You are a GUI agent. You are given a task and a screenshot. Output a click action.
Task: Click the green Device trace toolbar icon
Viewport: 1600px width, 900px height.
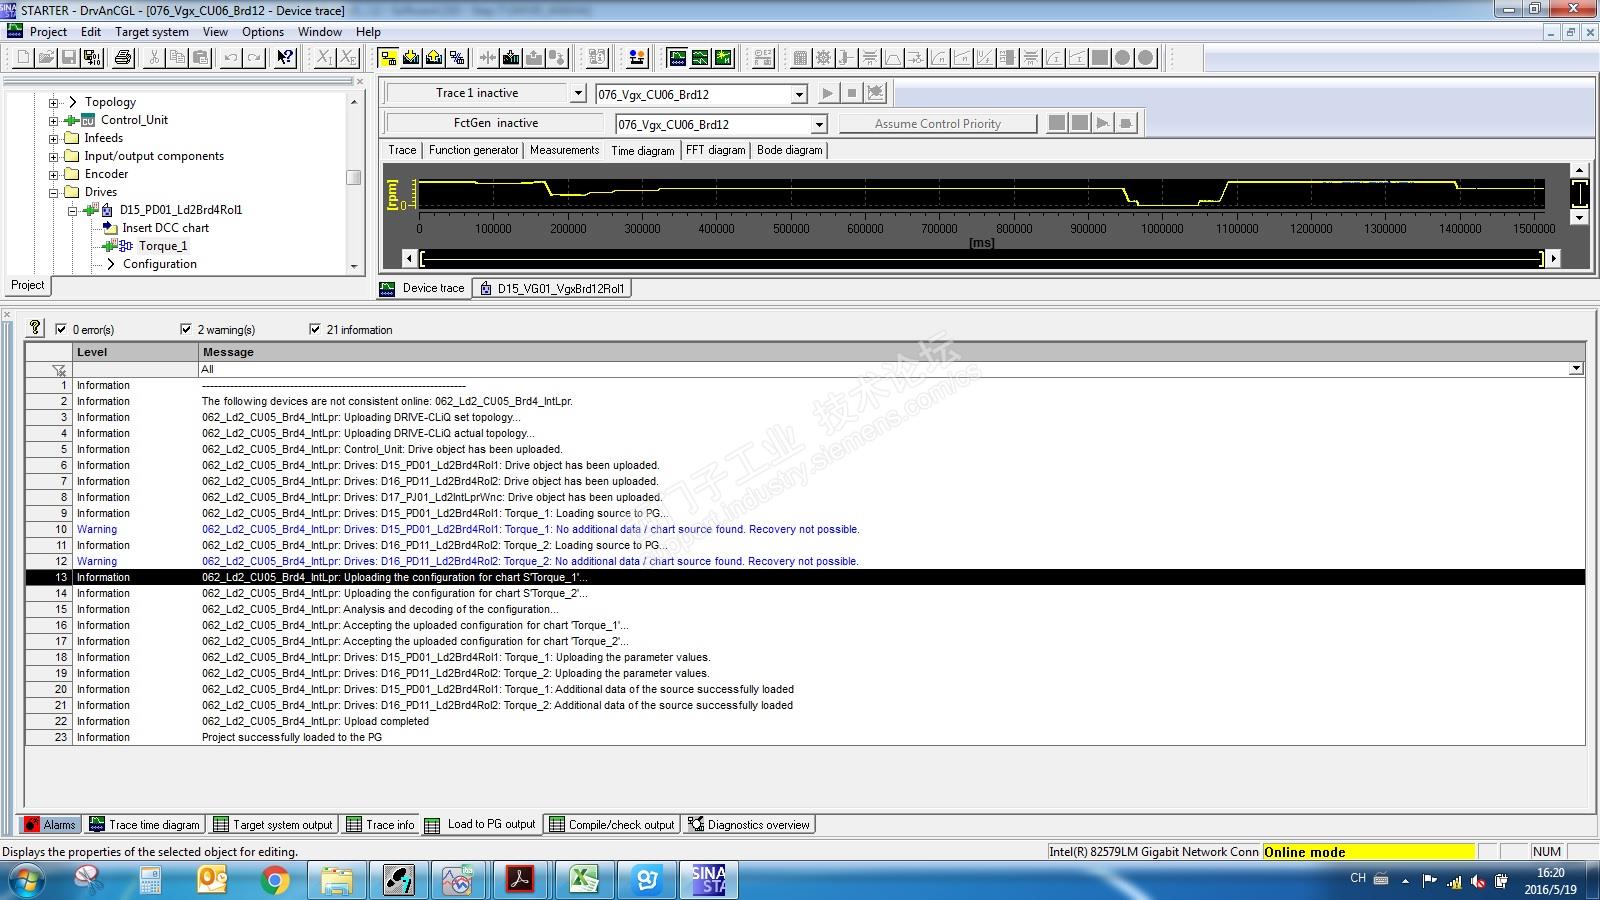point(677,58)
